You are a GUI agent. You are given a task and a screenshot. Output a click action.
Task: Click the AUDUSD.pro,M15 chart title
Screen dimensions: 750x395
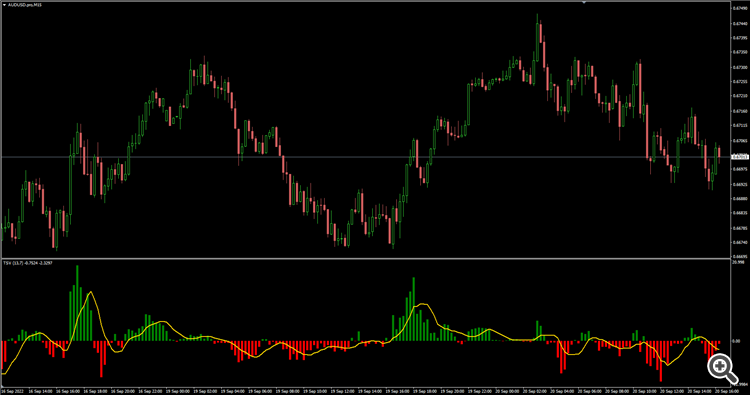coord(24,5)
